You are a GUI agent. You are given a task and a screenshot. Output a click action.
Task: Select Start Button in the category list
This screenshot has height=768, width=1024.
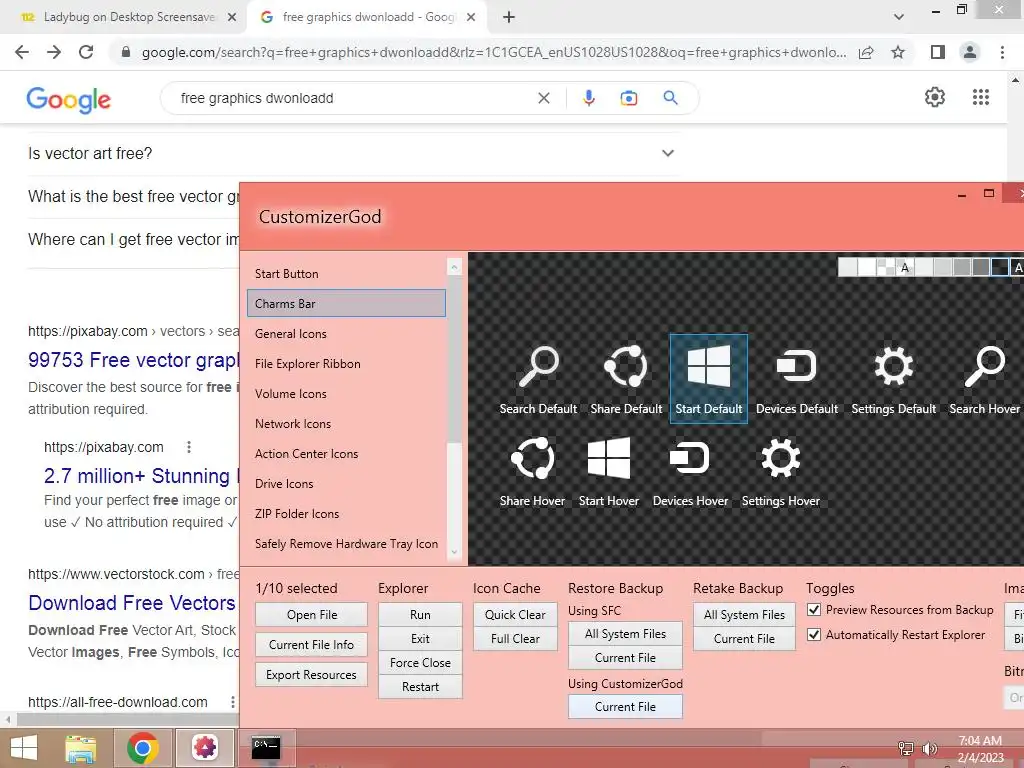pos(346,274)
